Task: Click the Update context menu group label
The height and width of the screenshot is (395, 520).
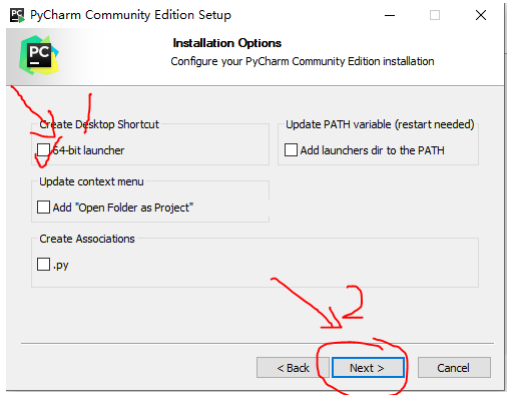Action: coord(91,182)
